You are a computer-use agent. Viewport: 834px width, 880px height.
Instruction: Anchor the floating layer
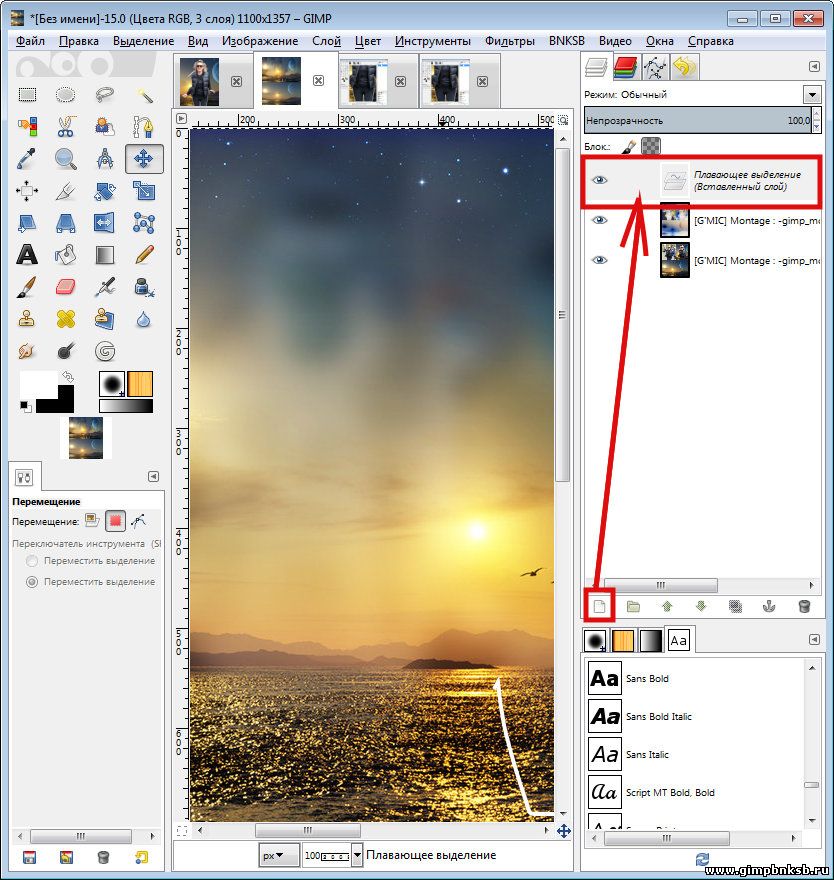tap(769, 606)
